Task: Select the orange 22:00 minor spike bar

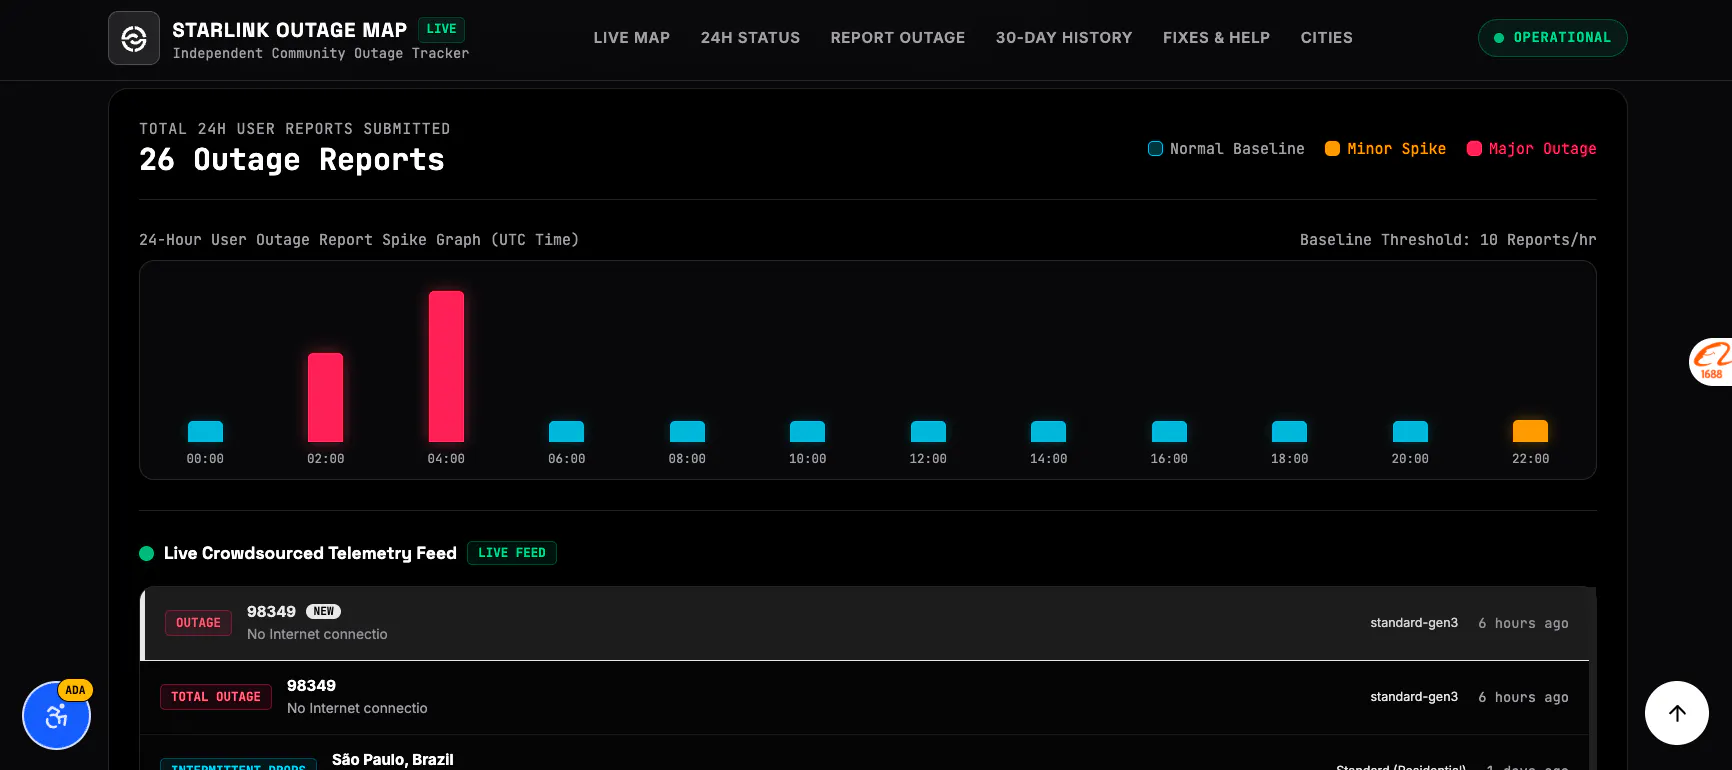Action: click(x=1530, y=431)
